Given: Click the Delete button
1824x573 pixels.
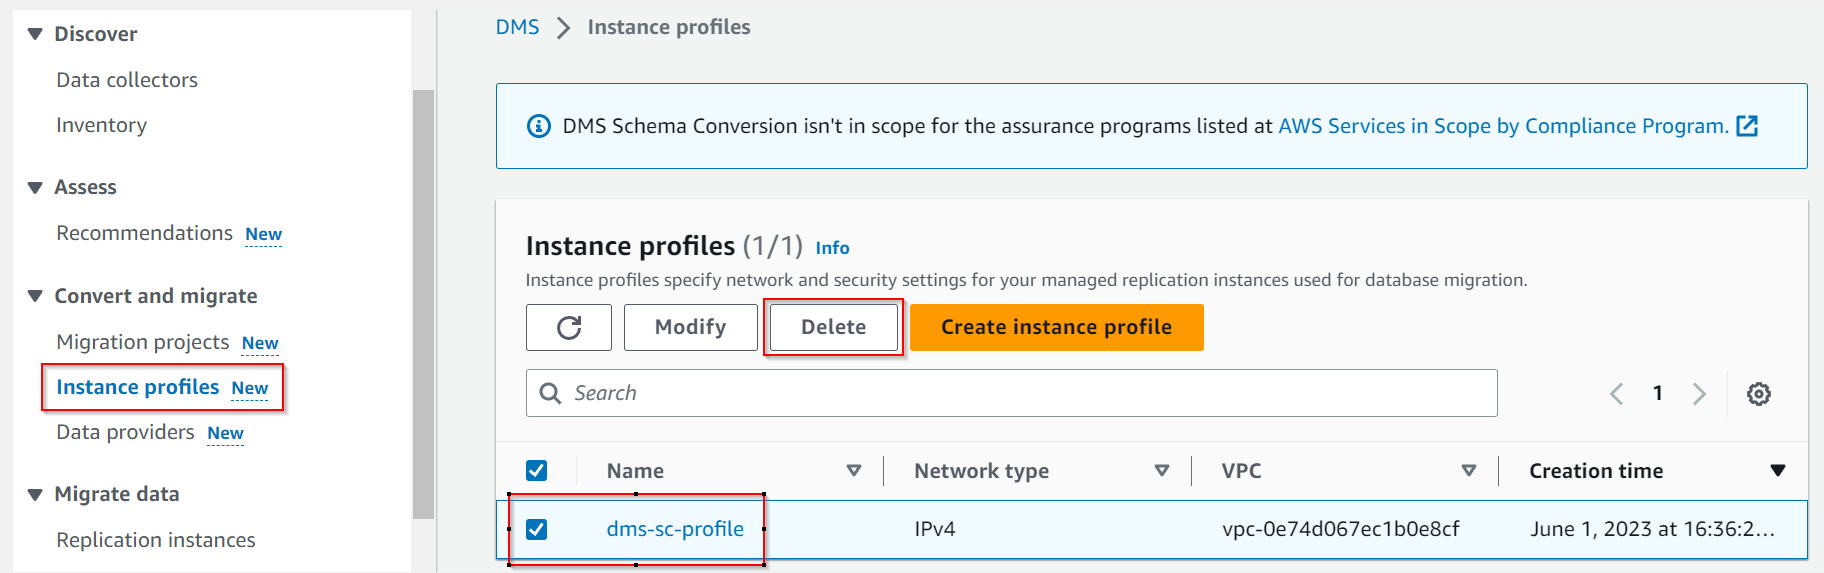Looking at the screenshot, I should click(833, 328).
